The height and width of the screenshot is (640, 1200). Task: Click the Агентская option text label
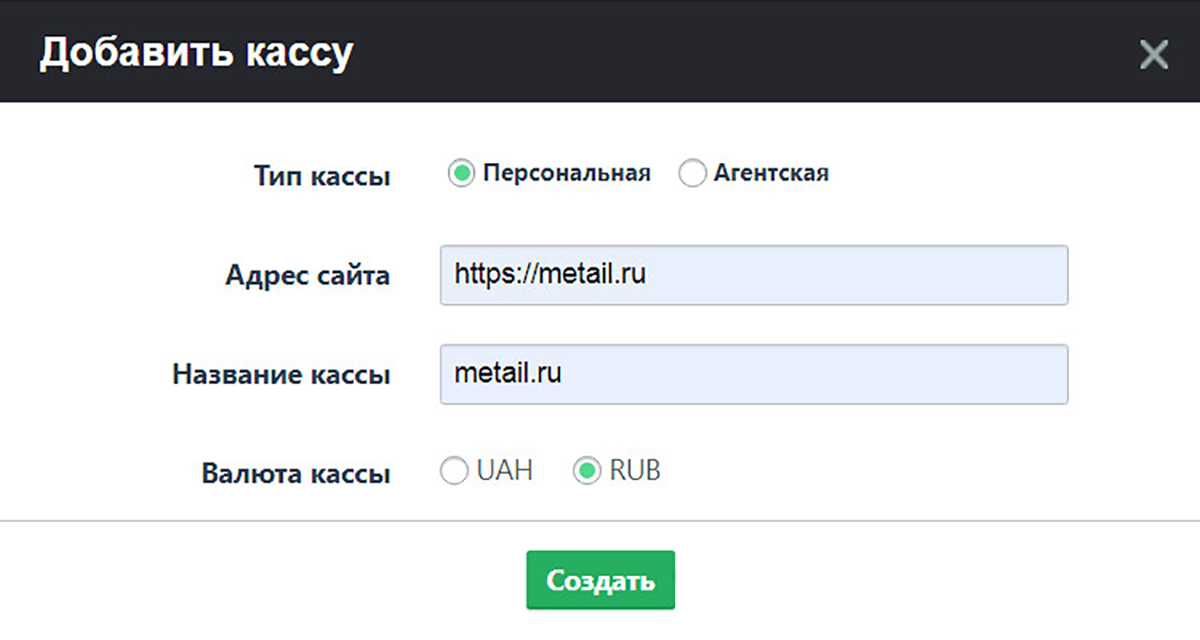tap(771, 173)
